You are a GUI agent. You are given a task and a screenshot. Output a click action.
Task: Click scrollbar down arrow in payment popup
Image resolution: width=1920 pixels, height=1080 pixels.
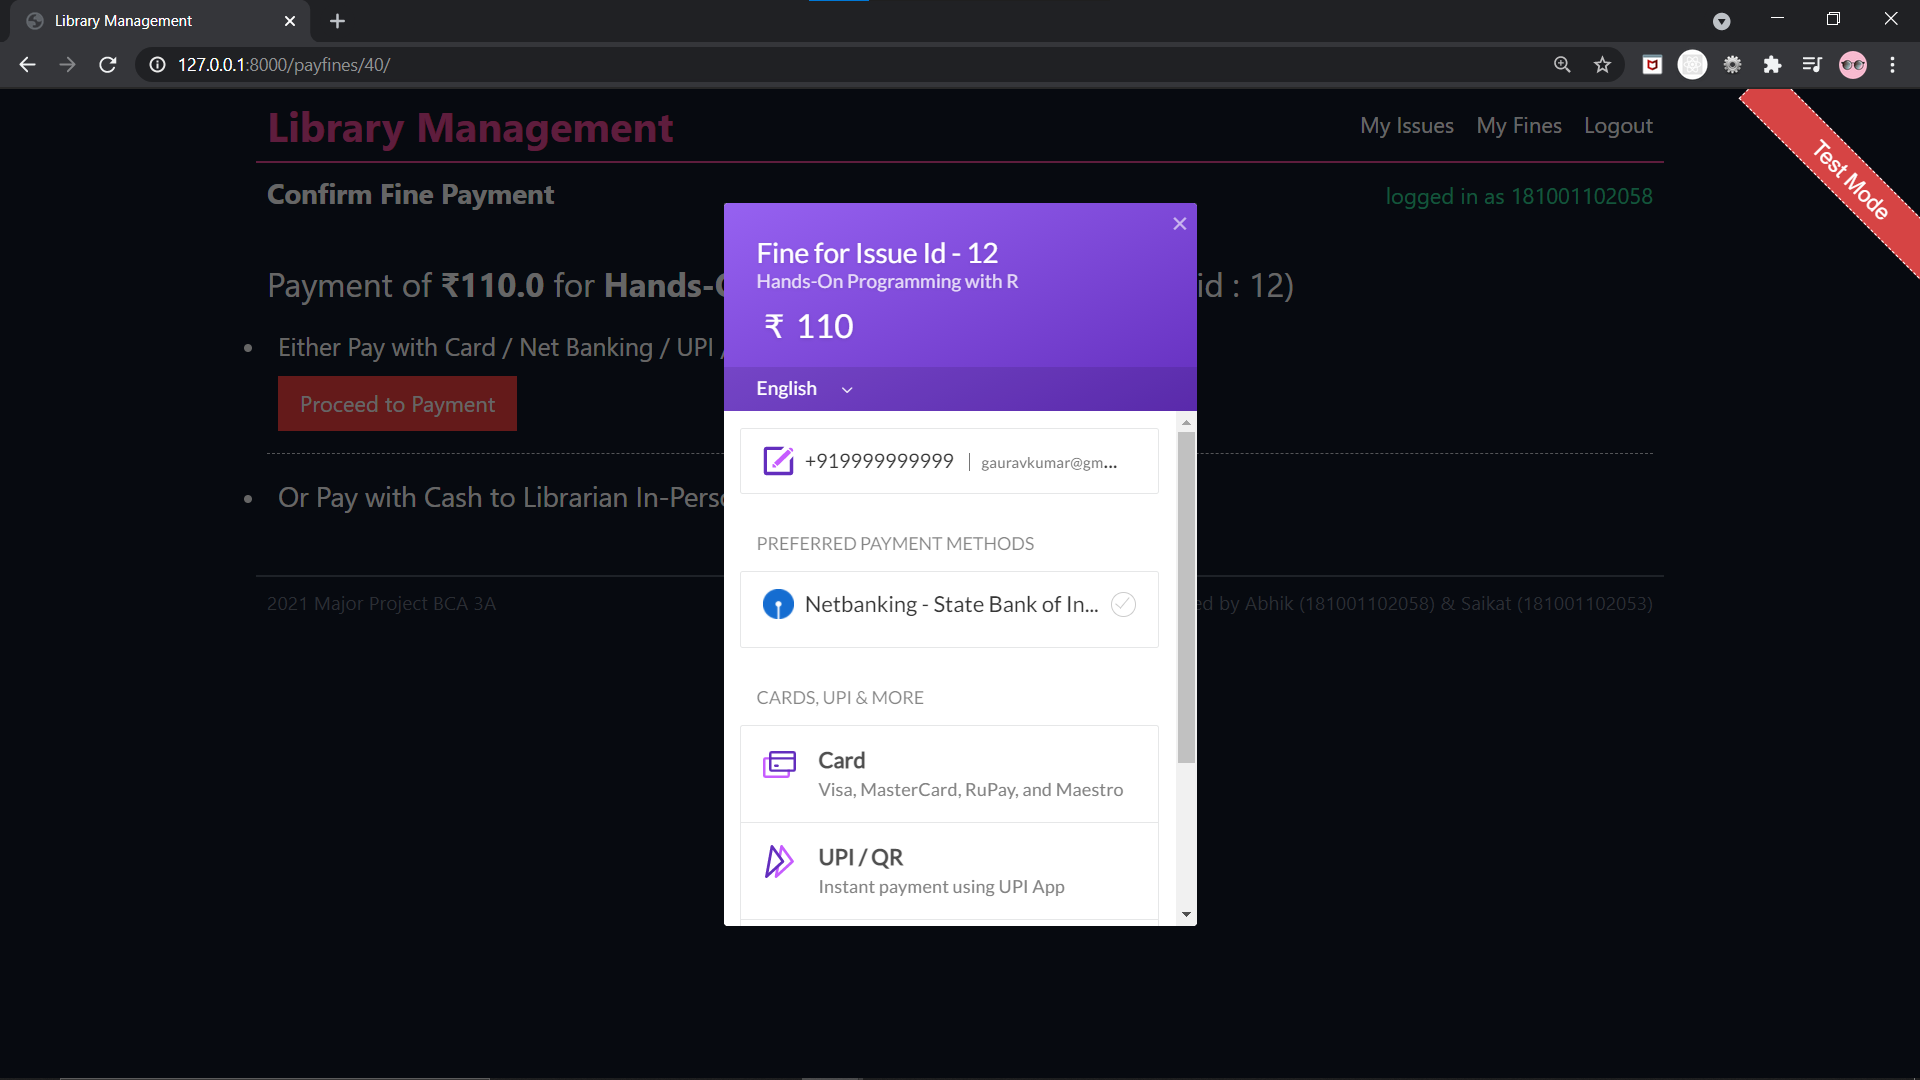point(1186,914)
